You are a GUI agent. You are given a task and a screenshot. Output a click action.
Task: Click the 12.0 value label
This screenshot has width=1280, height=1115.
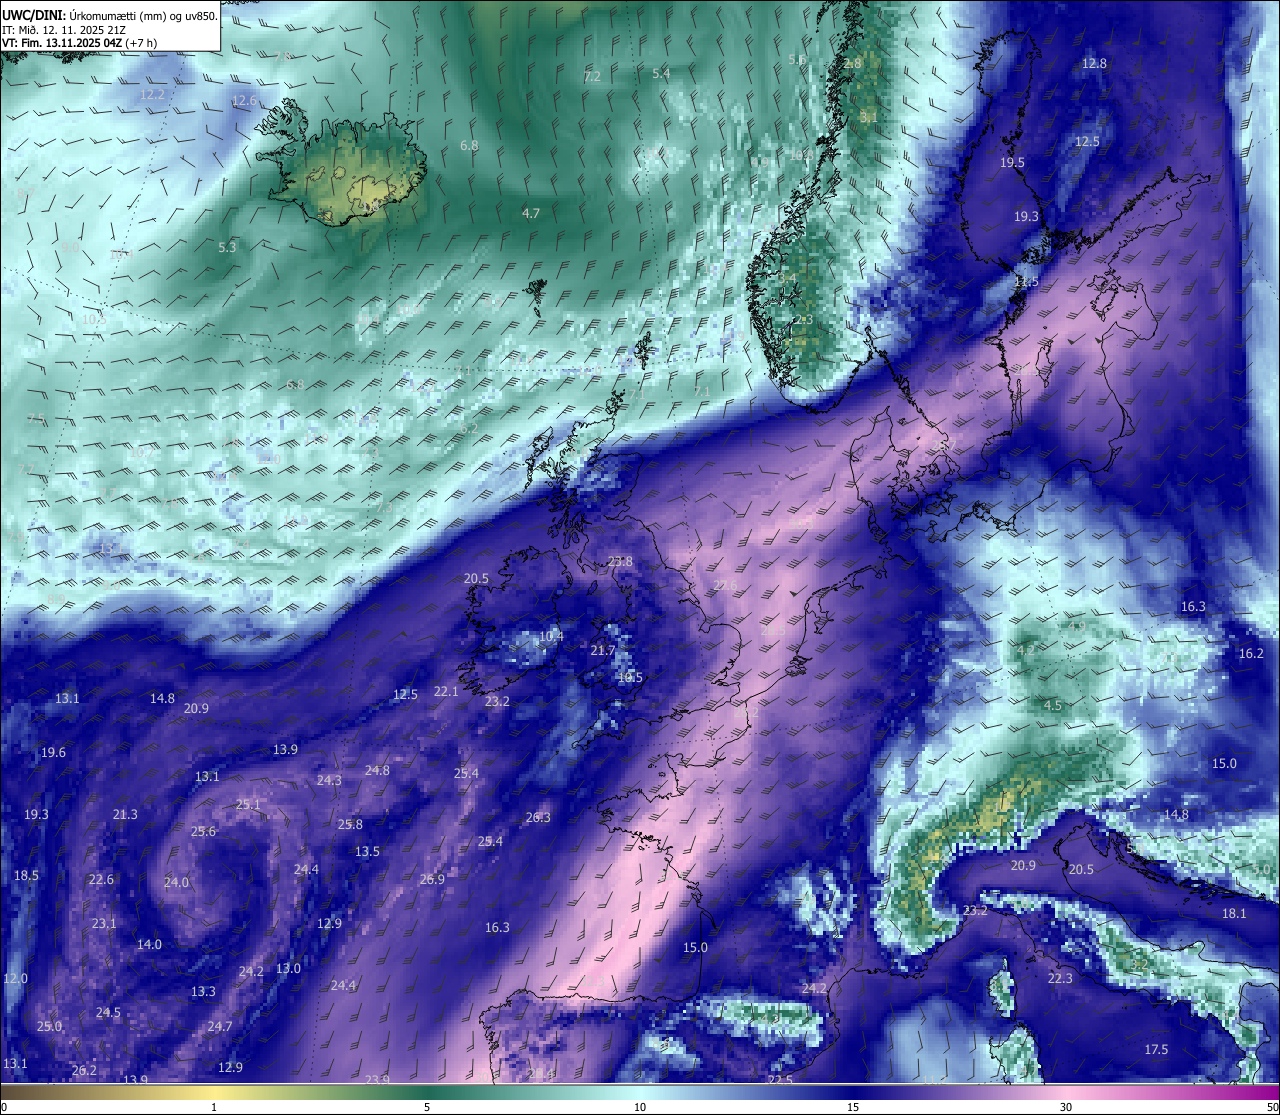coord(15,979)
